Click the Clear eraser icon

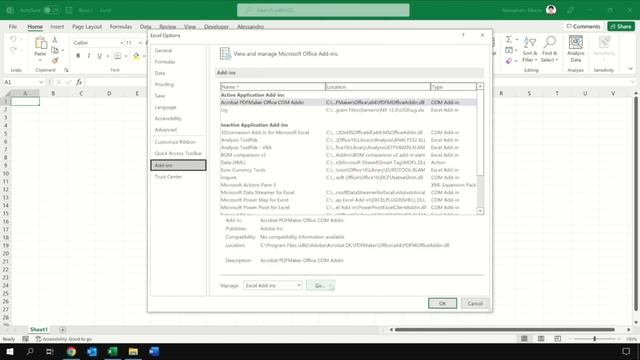(509, 61)
